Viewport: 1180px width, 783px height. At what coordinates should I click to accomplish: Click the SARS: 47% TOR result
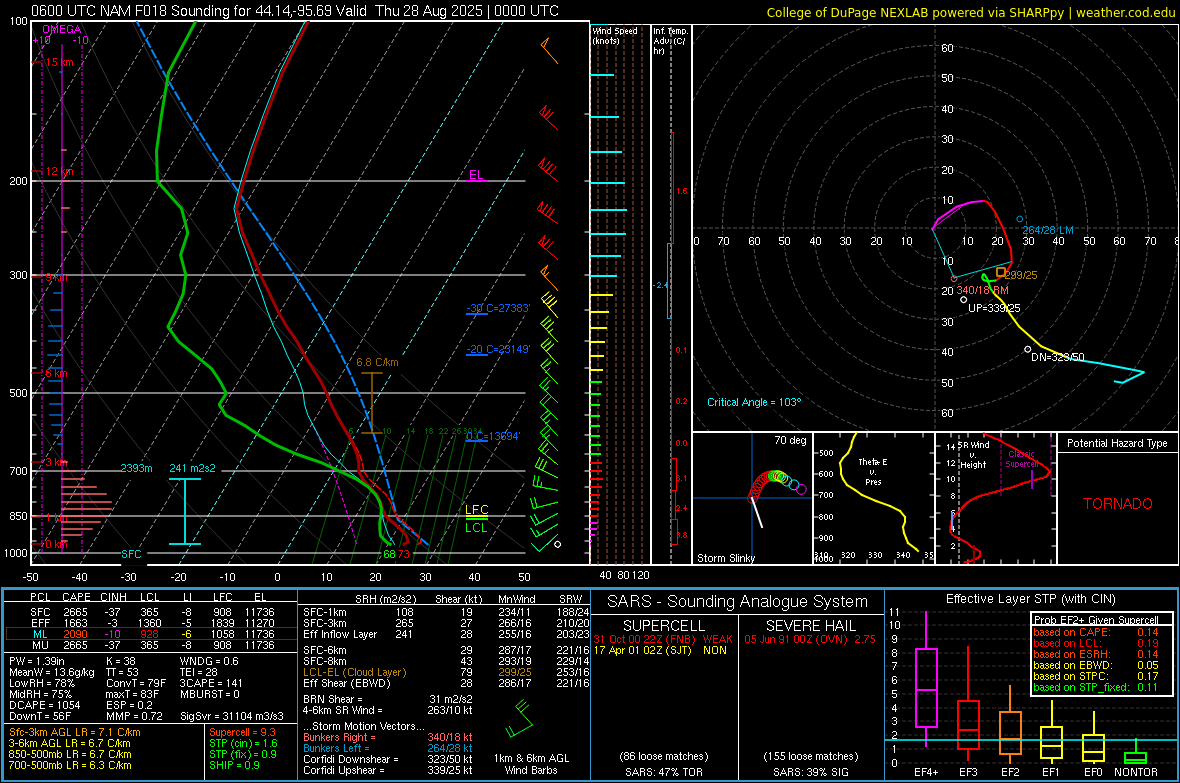coord(663,772)
